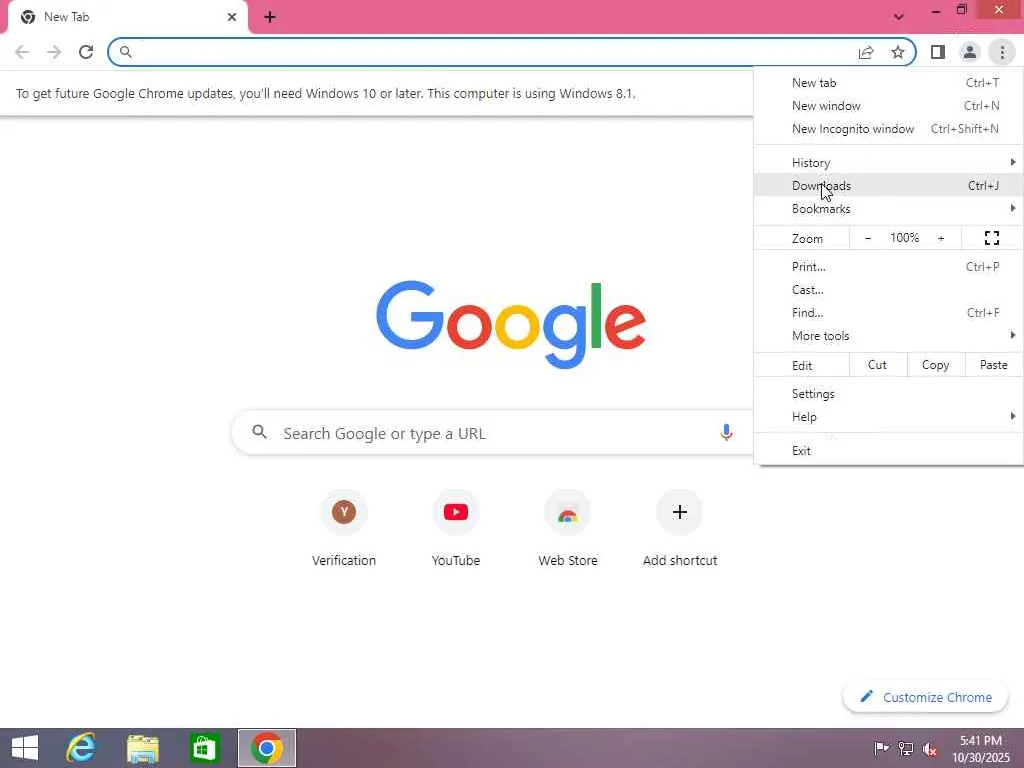Expand the More tools submenu
The height and width of the screenshot is (768, 1024).
[888, 335]
